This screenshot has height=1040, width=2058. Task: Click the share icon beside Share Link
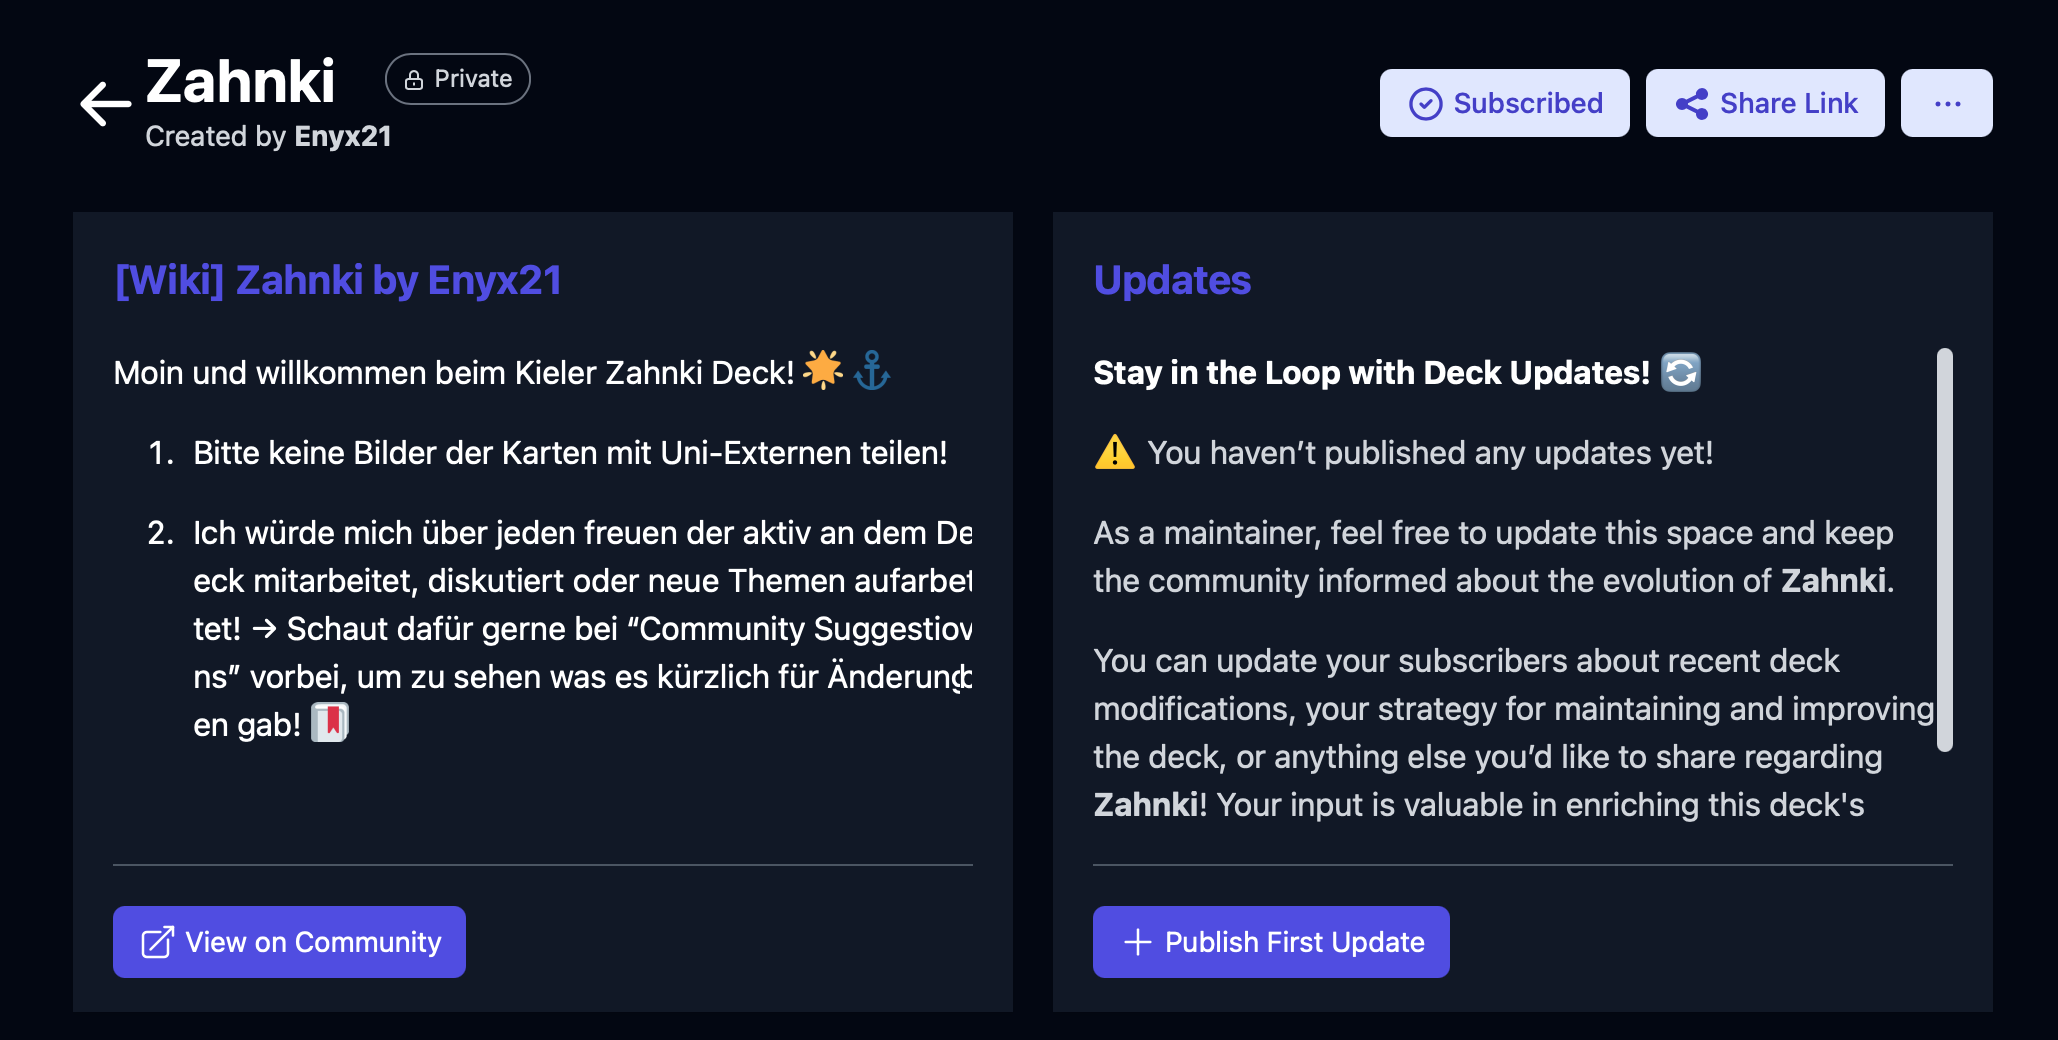(1691, 104)
